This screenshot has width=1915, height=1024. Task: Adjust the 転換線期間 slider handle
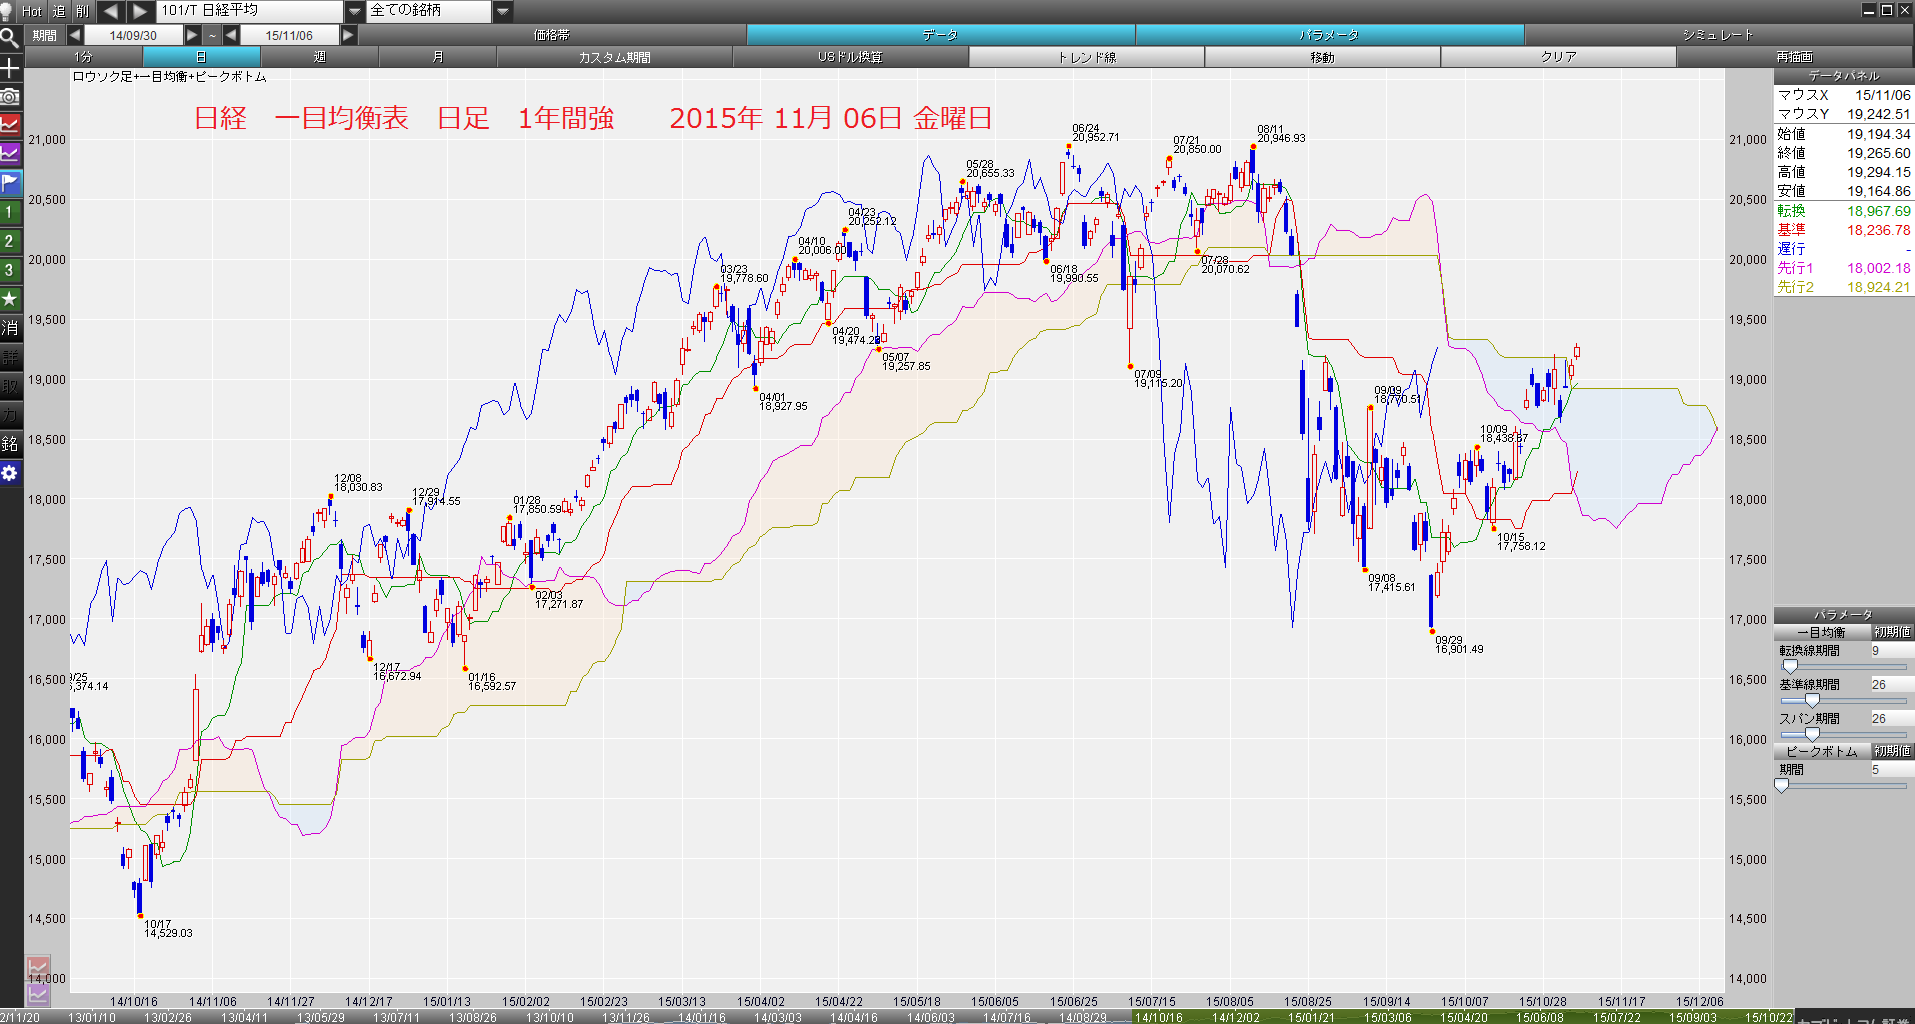pyautogui.click(x=1790, y=667)
